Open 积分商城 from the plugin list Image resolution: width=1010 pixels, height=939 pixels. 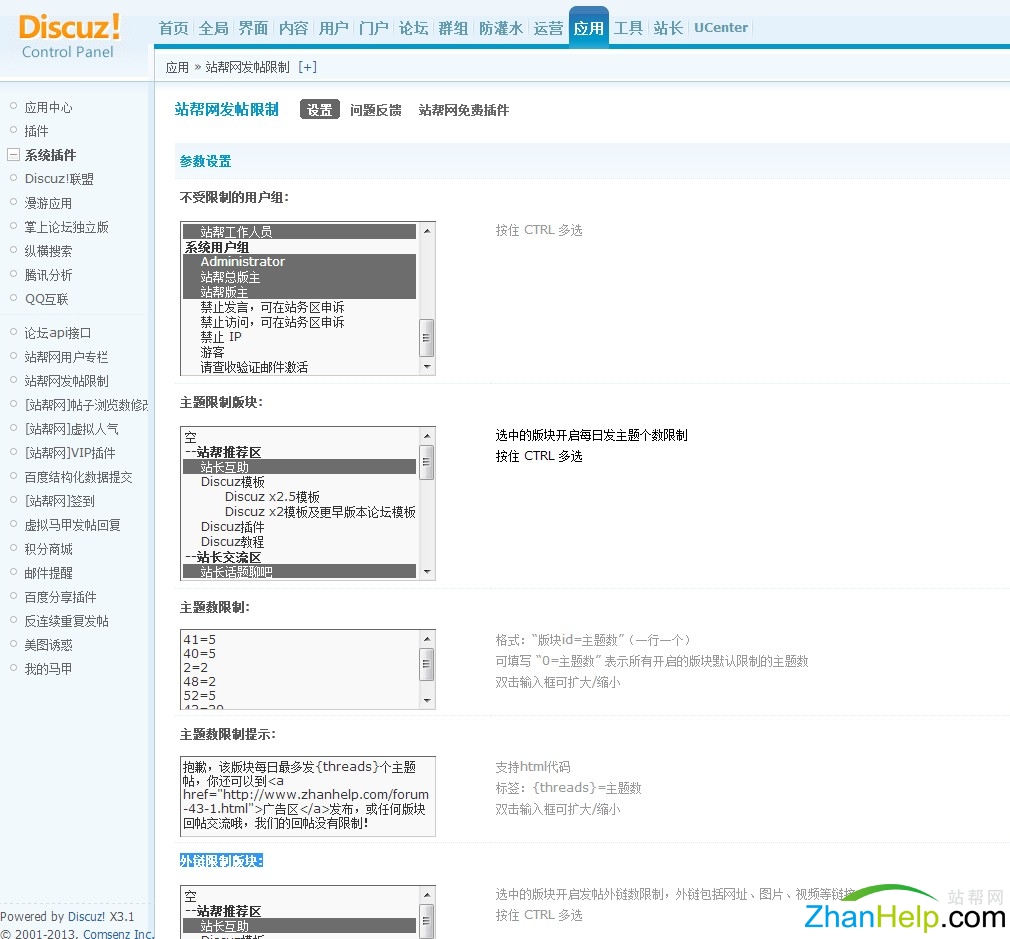click(x=47, y=549)
